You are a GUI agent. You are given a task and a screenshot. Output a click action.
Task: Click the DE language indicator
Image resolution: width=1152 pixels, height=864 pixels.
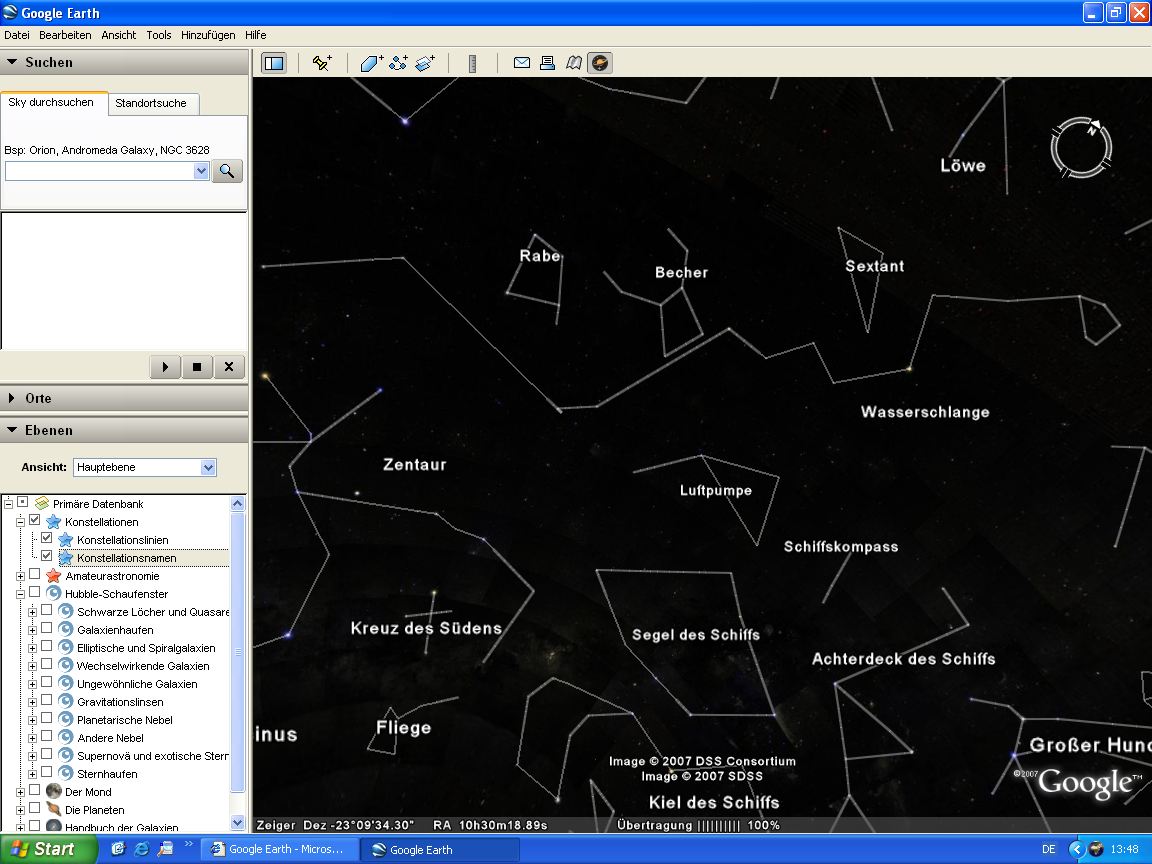coord(1048,849)
